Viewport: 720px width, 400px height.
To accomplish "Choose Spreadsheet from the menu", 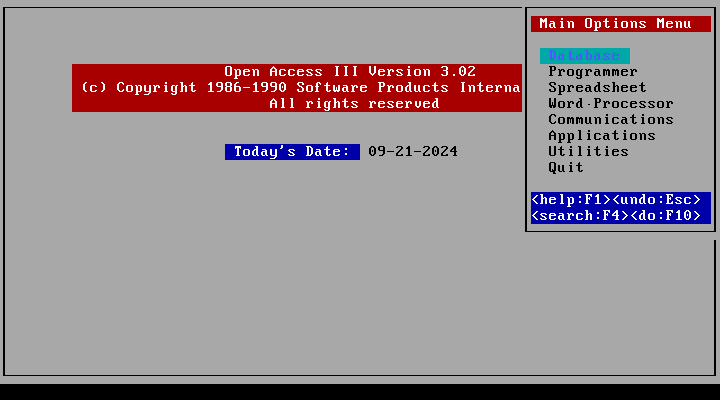I will (597, 87).
